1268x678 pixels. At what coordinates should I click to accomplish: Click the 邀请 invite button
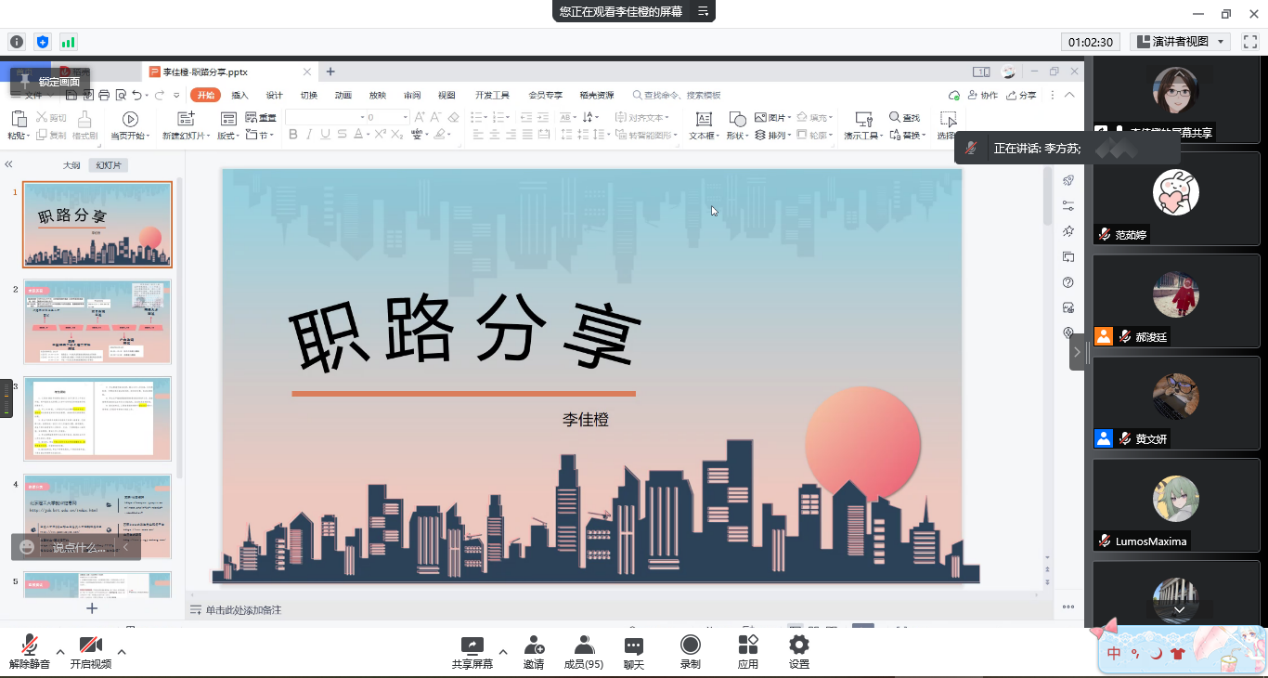tap(534, 651)
